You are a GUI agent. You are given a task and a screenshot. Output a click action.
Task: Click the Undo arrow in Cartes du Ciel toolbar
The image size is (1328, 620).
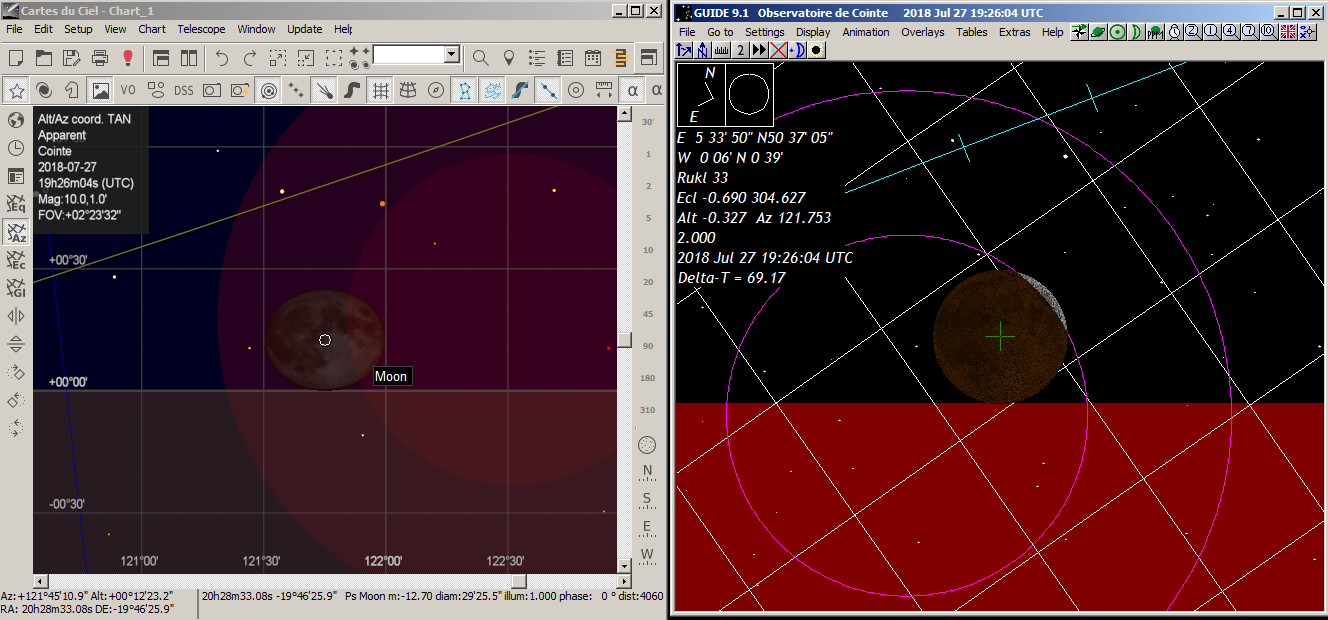(x=222, y=58)
